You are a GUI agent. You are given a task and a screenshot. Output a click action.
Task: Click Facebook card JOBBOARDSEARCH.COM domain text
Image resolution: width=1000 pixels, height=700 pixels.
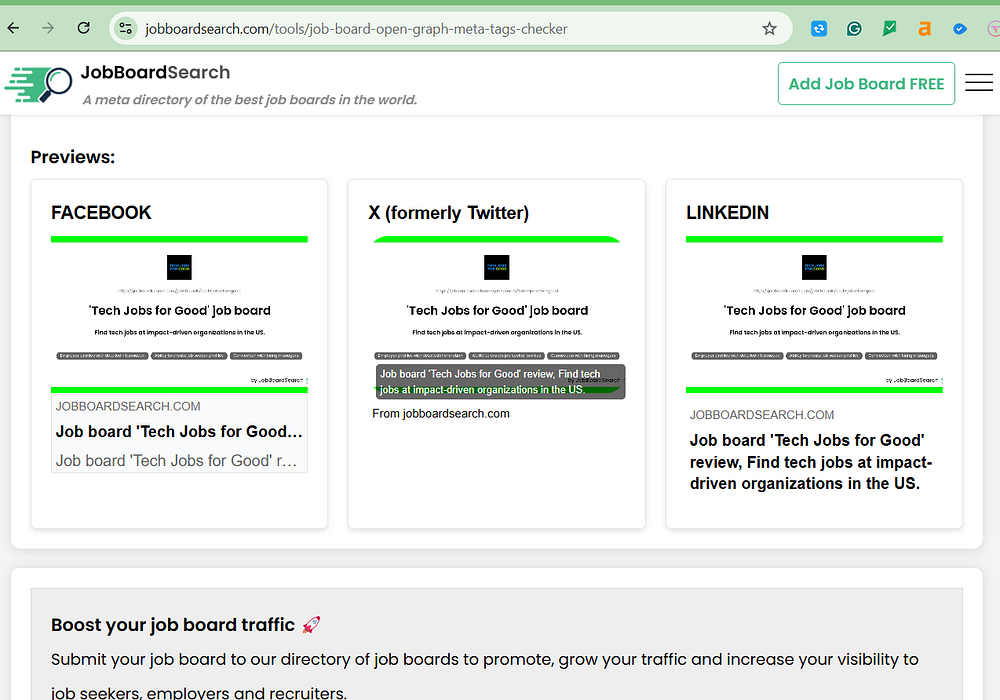point(128,406)
